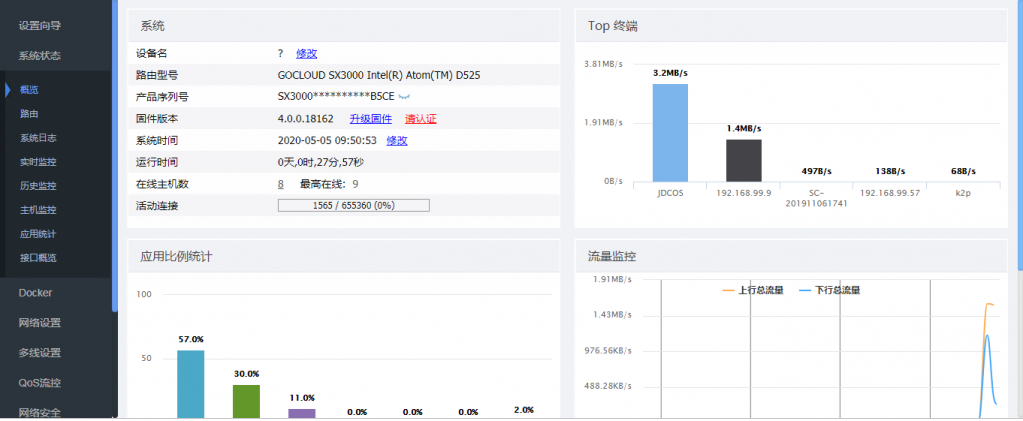The height and width of the screenshot is (421, 1023).
Task: Click 192.168.99.57 axis label
Action: coord(890,193)
